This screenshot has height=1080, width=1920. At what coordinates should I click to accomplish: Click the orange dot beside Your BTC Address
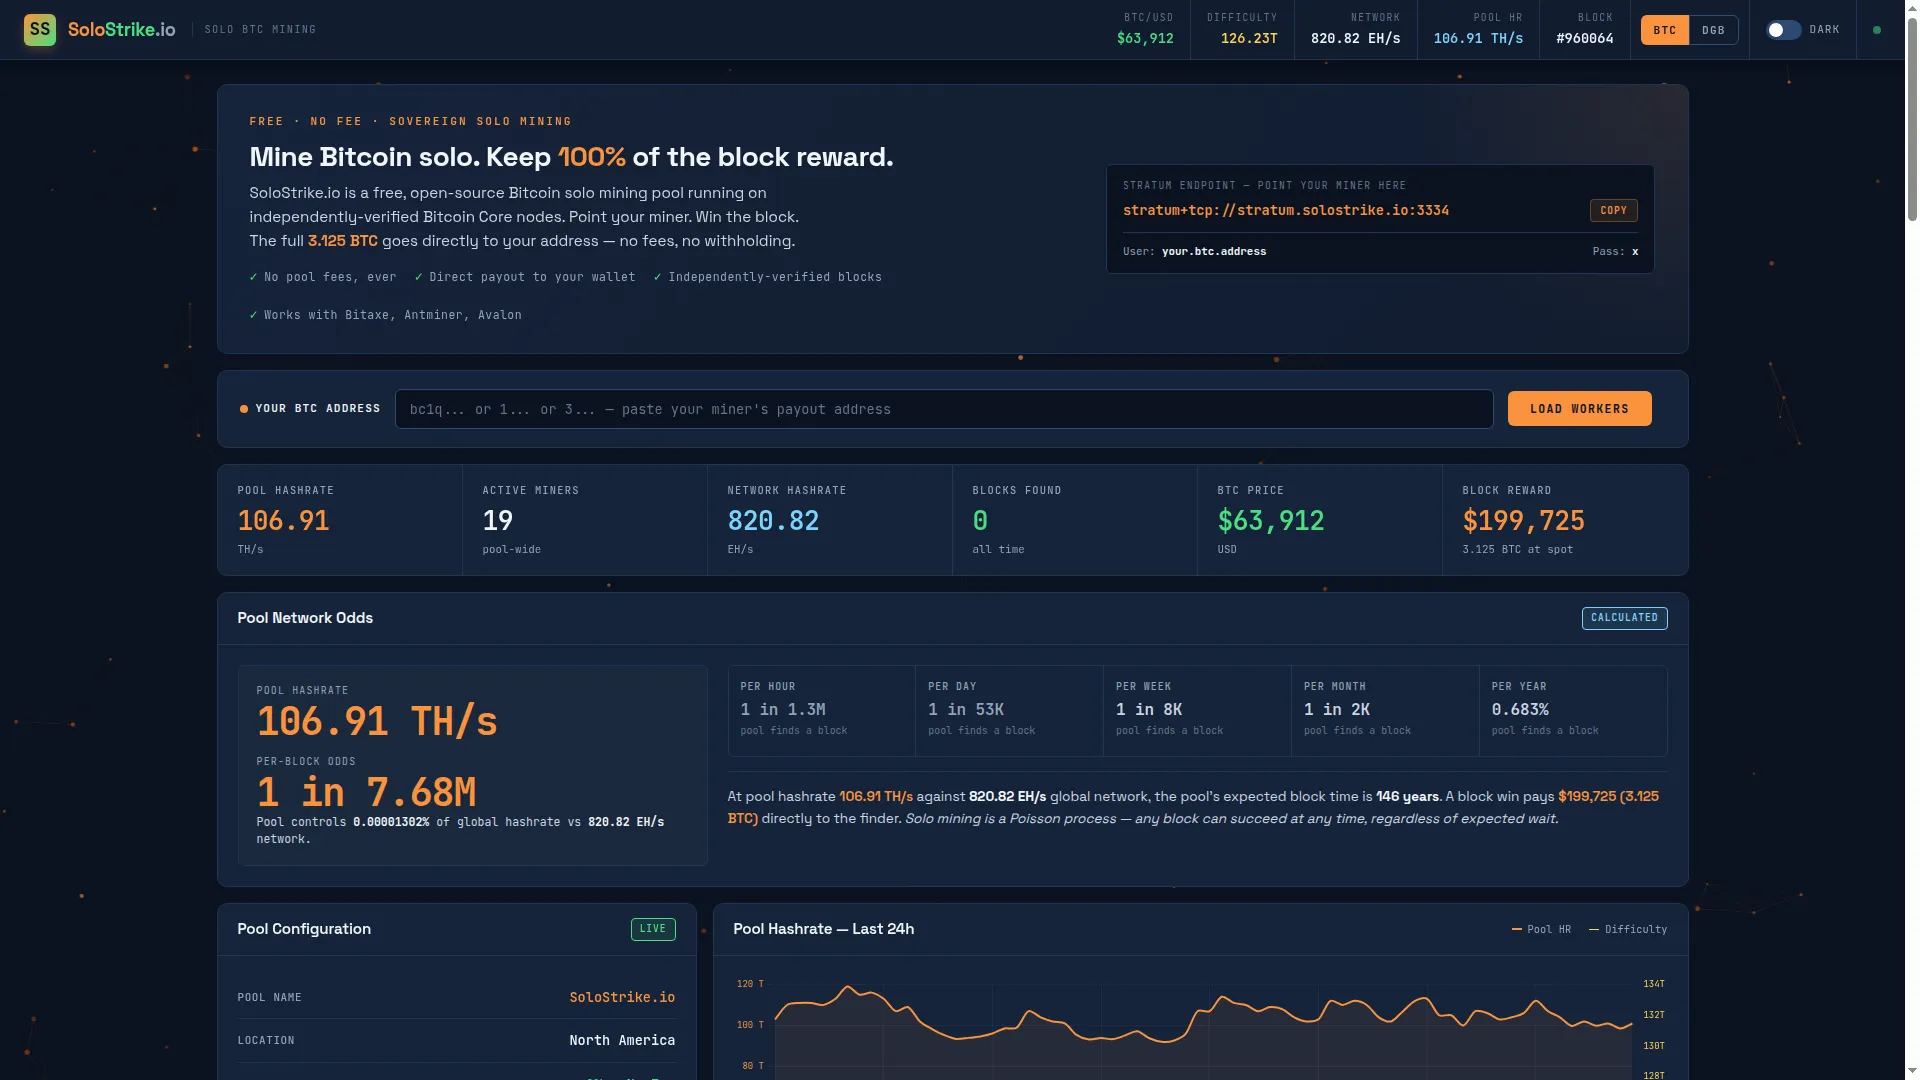point(244,409)
